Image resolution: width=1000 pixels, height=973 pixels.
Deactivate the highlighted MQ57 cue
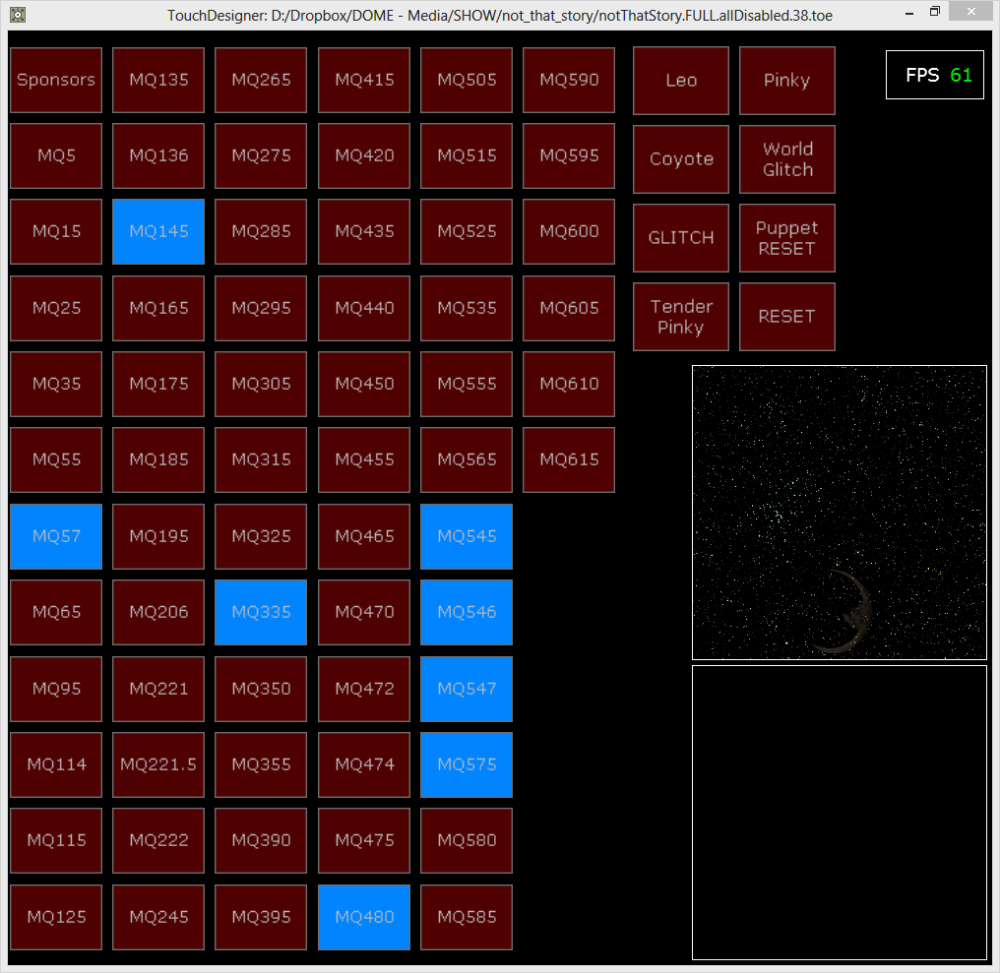[56, 536]
